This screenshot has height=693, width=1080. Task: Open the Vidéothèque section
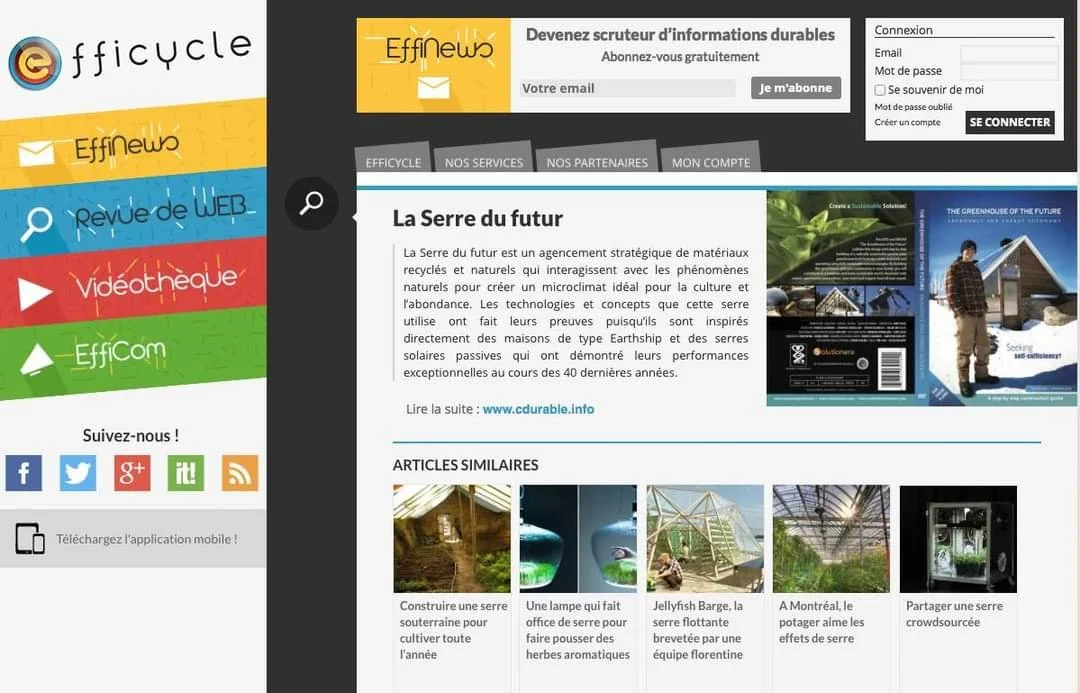coord(133,282)
